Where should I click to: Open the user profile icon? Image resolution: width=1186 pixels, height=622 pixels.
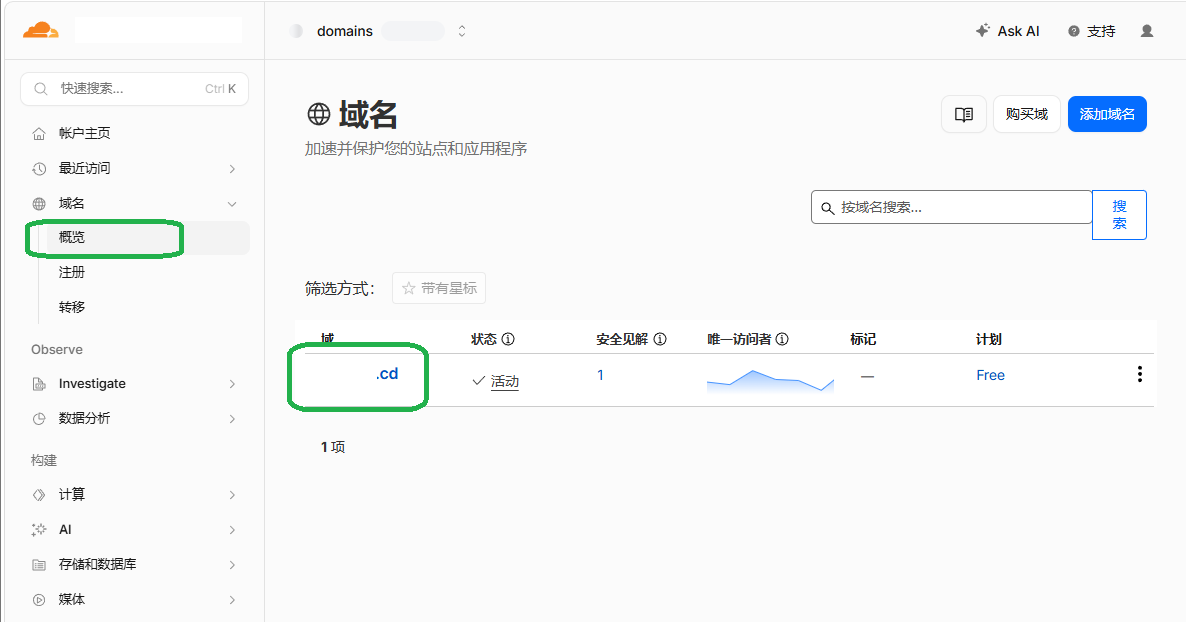1147,31
